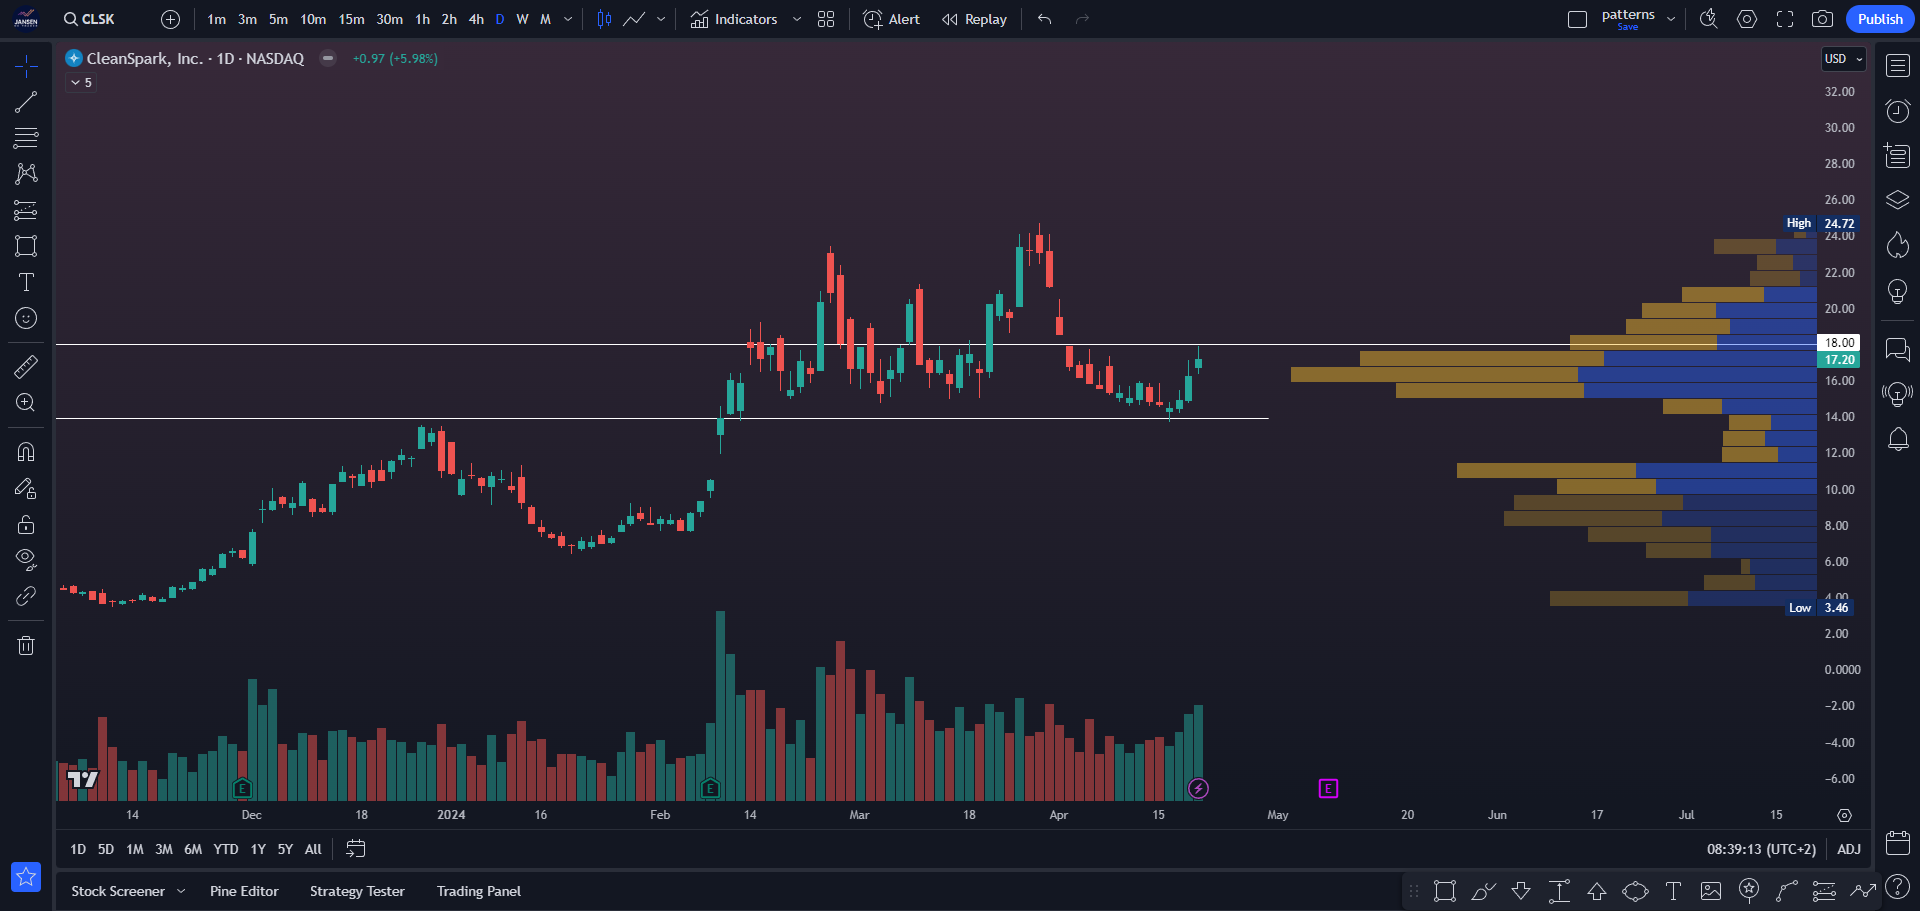1920x911 pixels.
Task: Switch to the 4h timeframe
Action: pos(476,19)
